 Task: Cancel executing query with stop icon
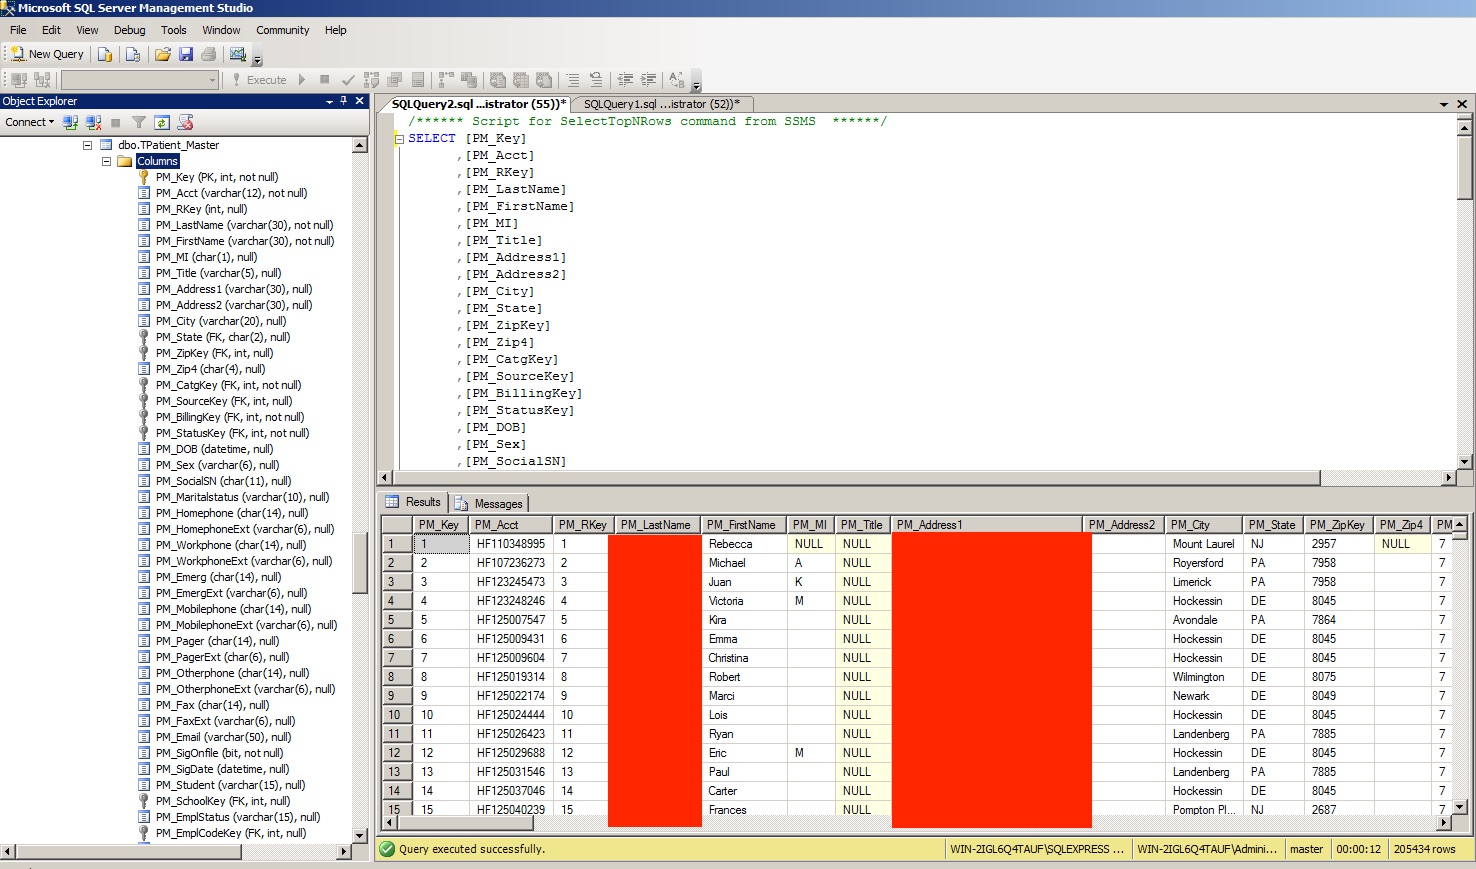(324, 79)
